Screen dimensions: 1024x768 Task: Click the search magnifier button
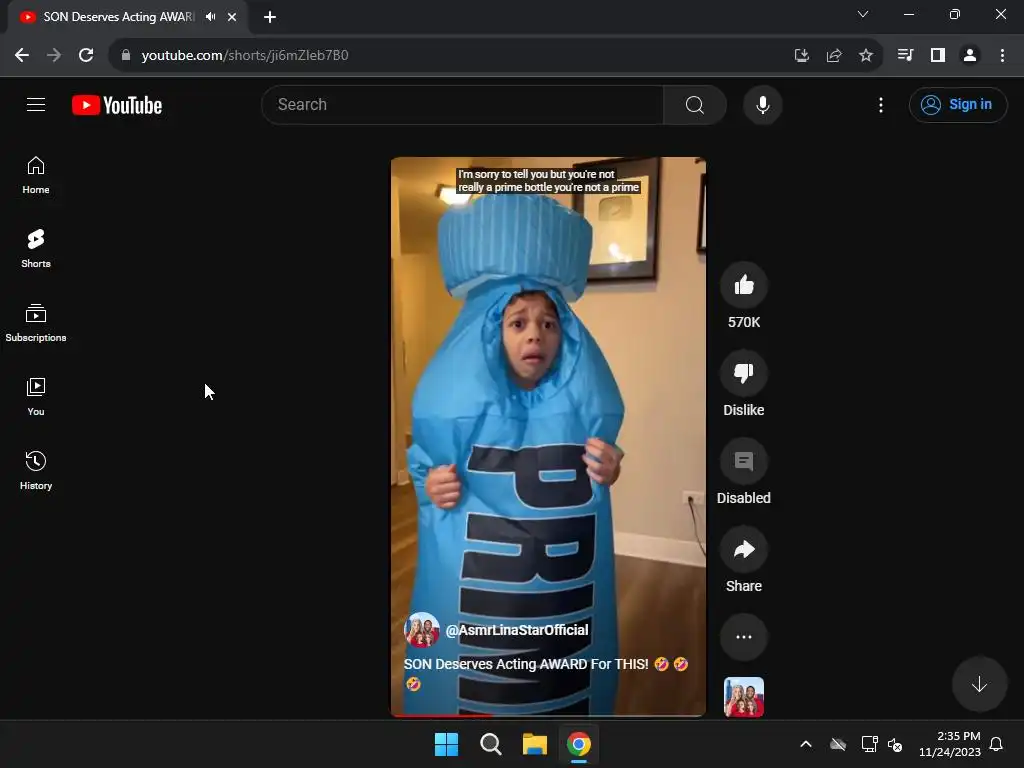pos(695,104)
